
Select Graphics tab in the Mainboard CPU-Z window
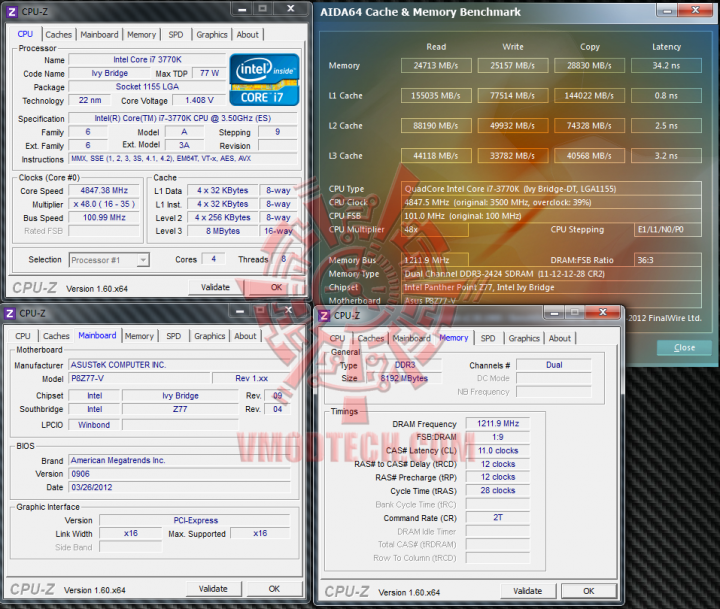click(209, 336)
